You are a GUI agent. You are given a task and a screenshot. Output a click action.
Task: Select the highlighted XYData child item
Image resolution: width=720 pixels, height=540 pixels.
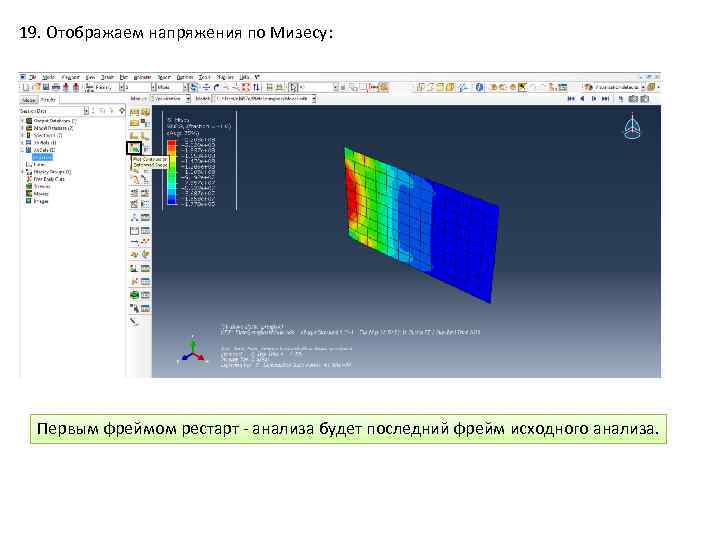click(x=42, y=157)
